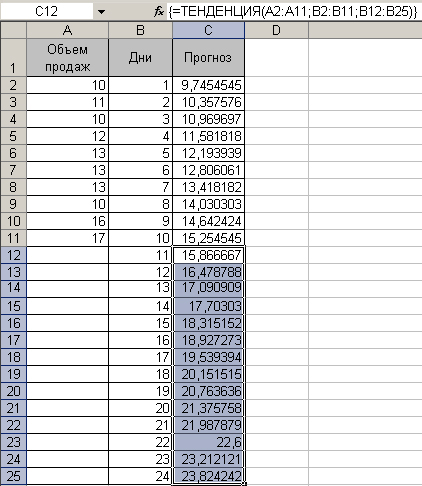This screenshot has width=422, height=486.
Task: Select row header 18
Action: coord(13,357)
